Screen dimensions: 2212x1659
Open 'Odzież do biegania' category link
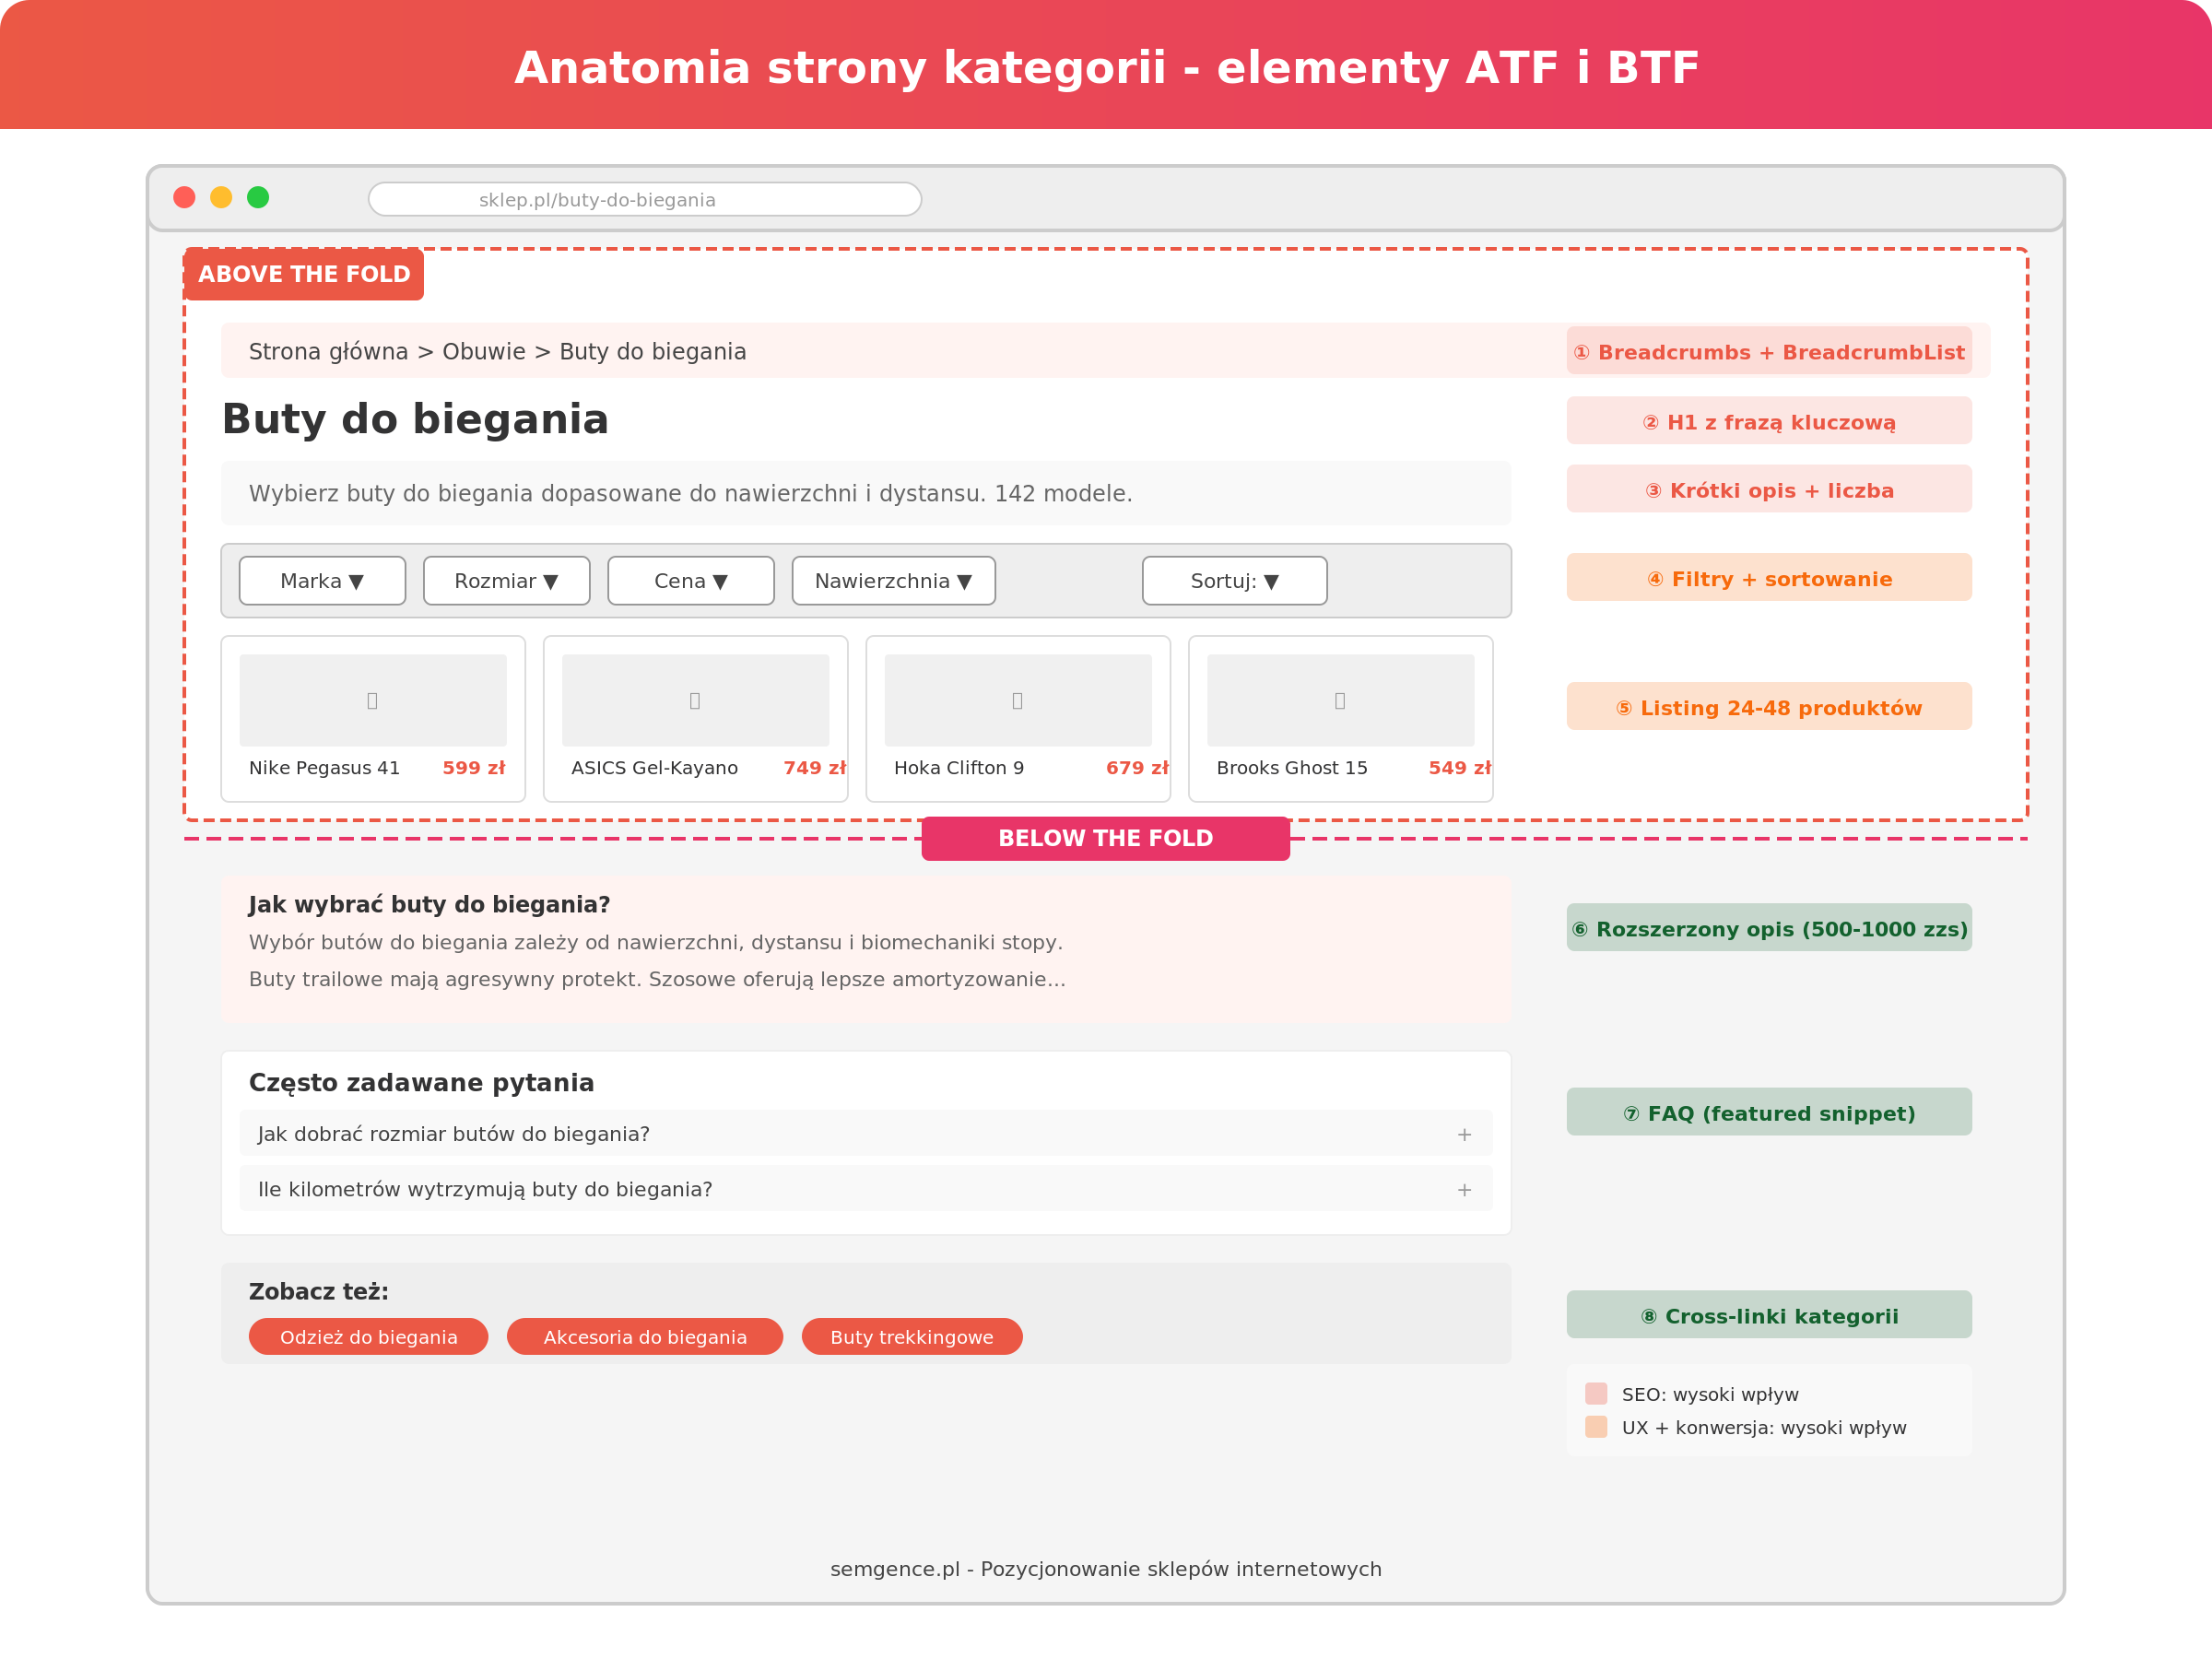click(369, 1337)
